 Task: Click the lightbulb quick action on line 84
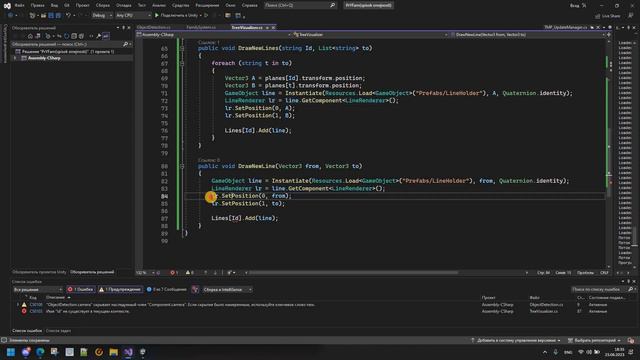click(211, 196)
